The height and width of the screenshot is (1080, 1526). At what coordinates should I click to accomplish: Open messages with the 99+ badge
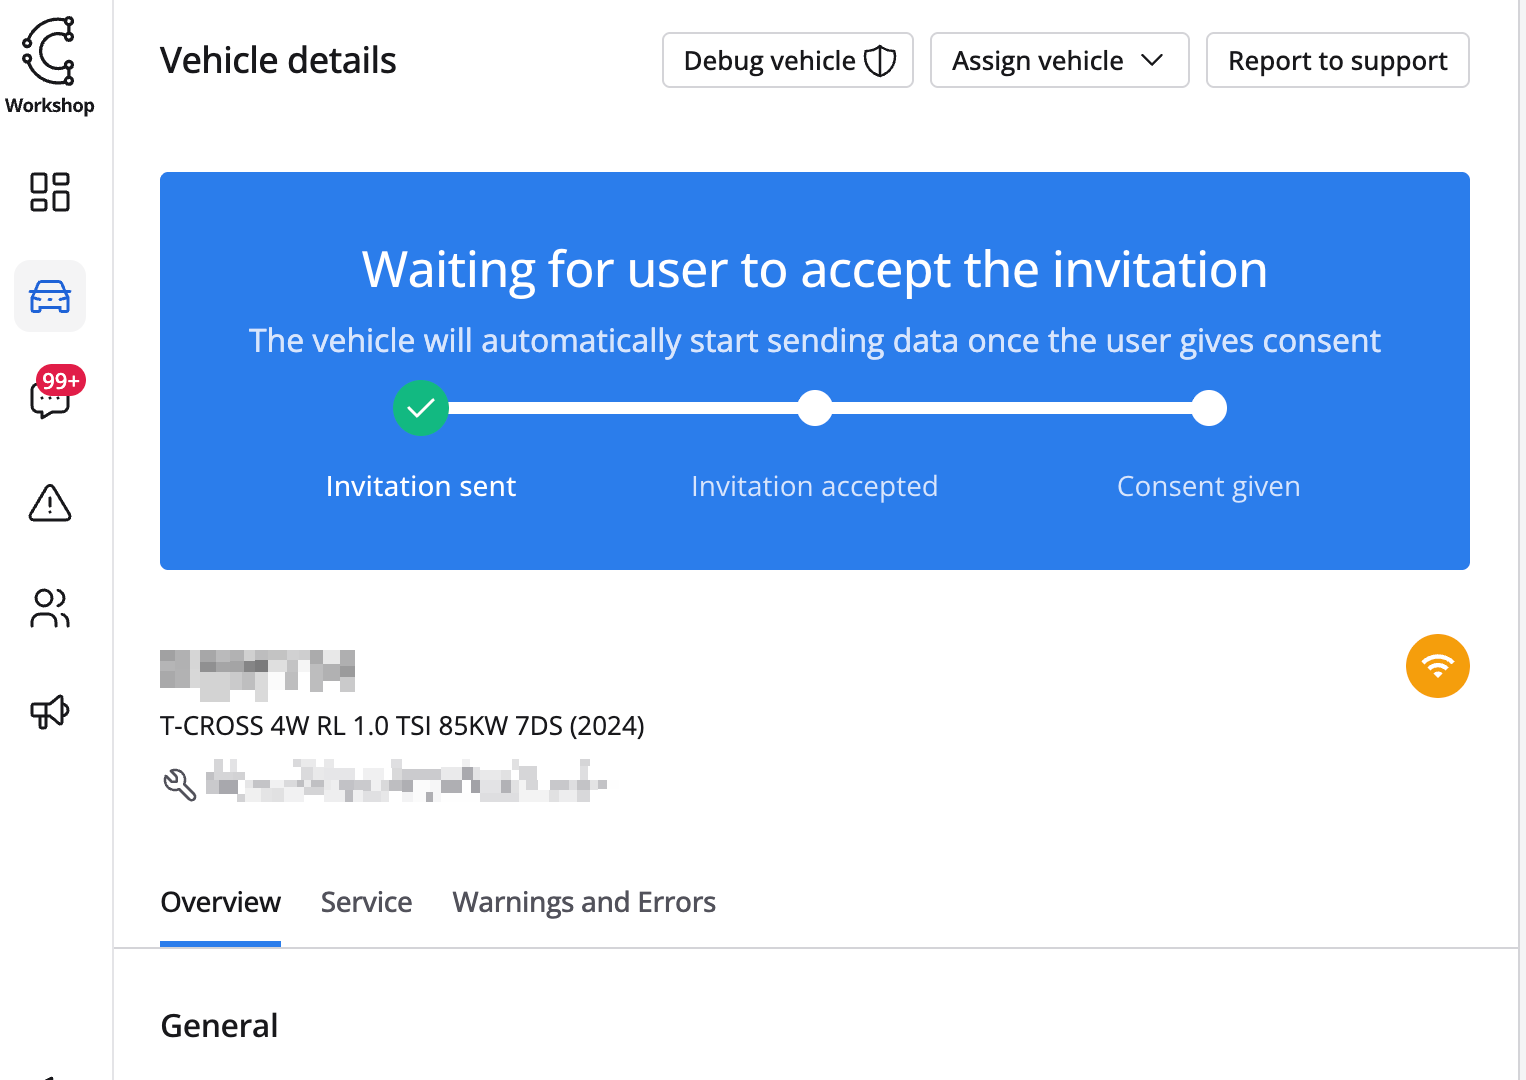click(x=49, y=399)
